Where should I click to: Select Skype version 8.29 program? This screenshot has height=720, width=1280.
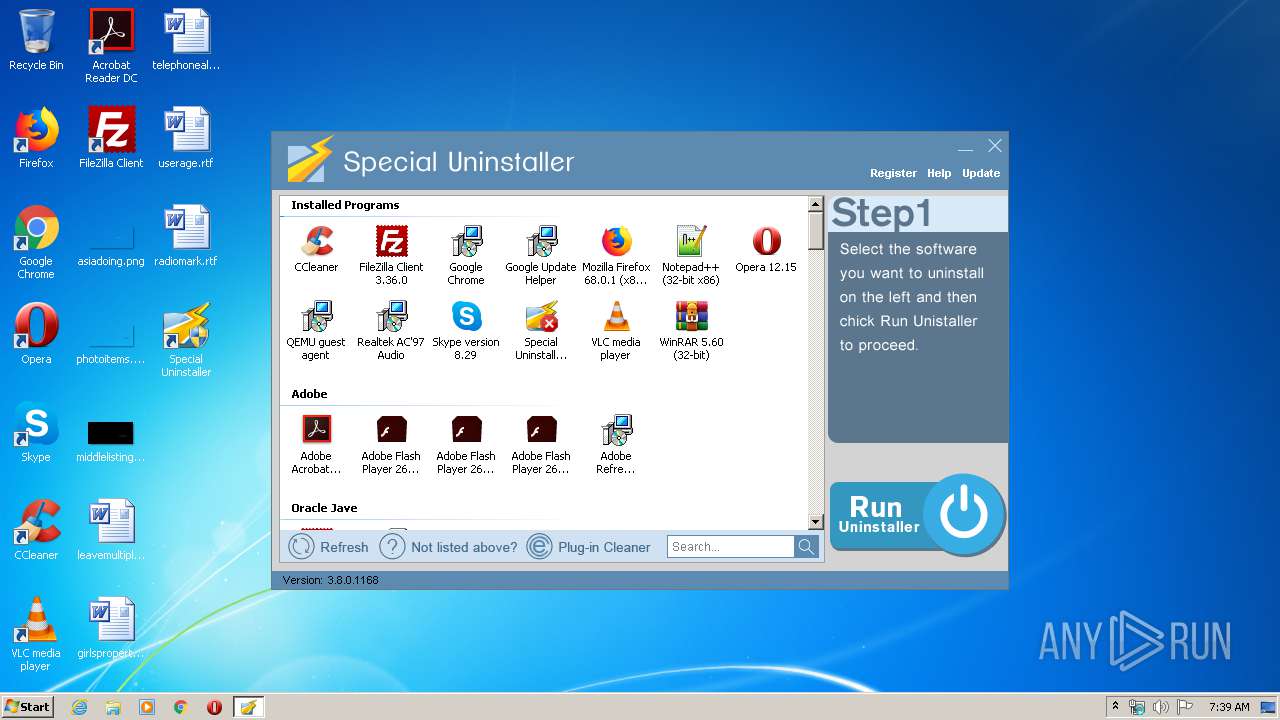click(466, 330)
